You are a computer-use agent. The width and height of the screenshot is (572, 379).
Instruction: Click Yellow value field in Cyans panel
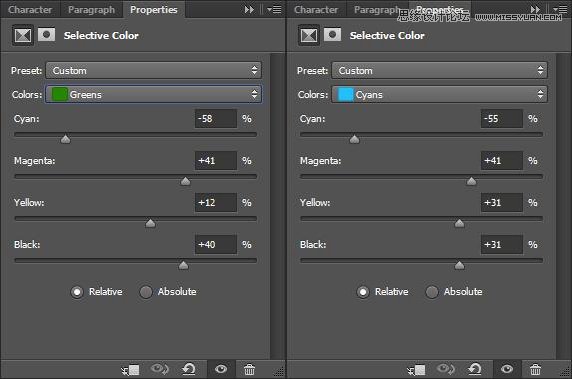(502, 202)
